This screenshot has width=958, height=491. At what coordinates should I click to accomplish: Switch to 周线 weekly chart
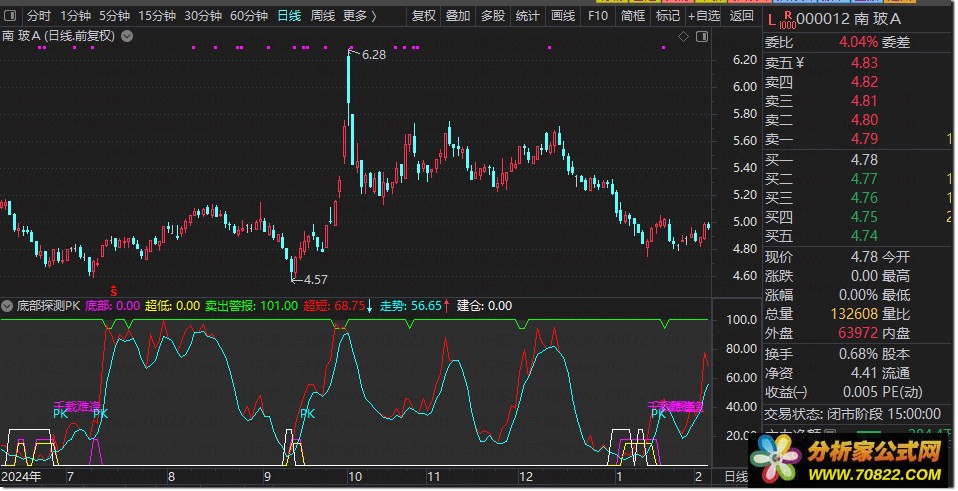[323, 16]
